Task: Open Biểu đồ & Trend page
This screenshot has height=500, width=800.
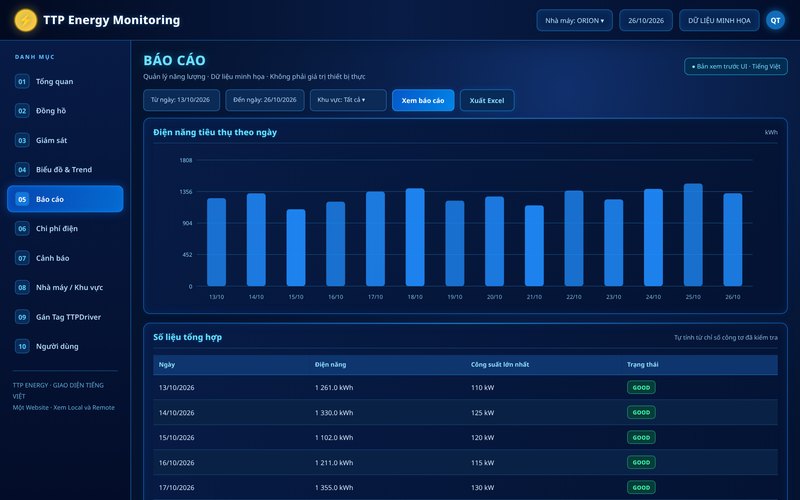Action: [x=65, y=170]
